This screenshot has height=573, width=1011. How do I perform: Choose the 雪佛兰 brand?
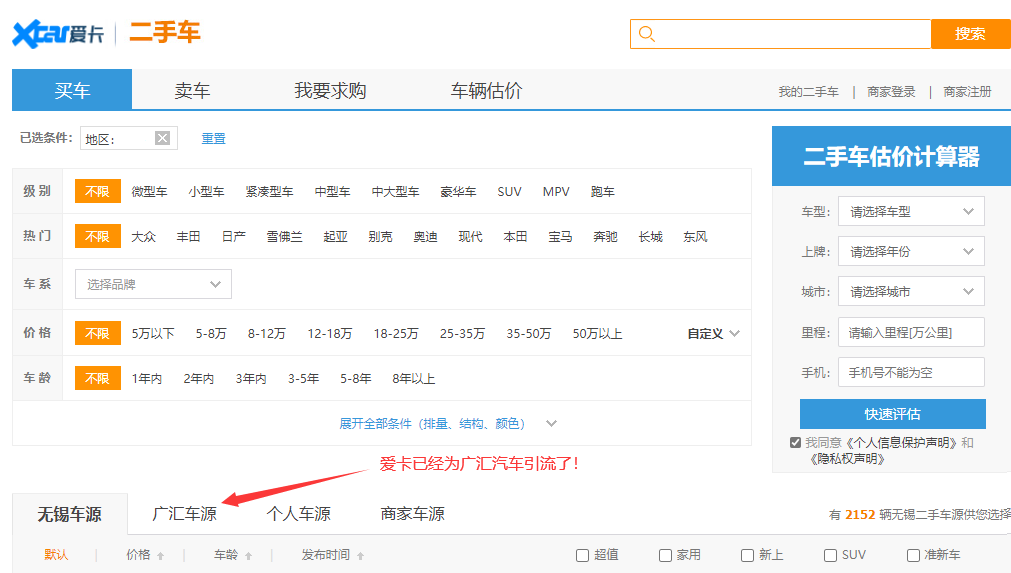[x=284, y=237]
